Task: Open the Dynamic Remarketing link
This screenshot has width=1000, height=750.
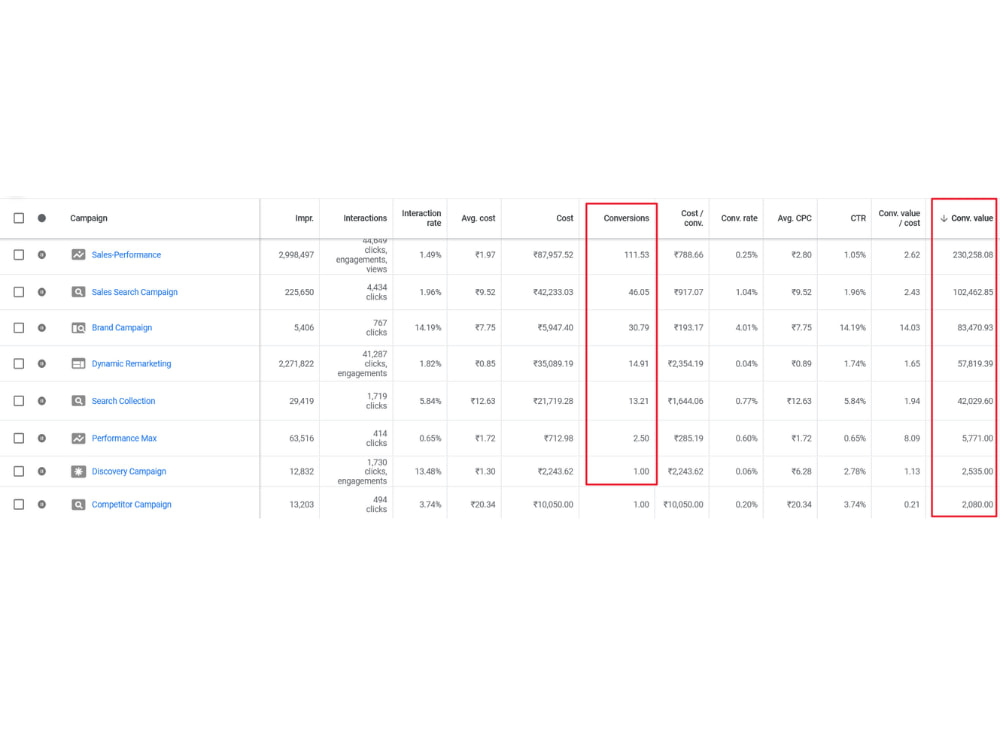Action: (131, 364)
